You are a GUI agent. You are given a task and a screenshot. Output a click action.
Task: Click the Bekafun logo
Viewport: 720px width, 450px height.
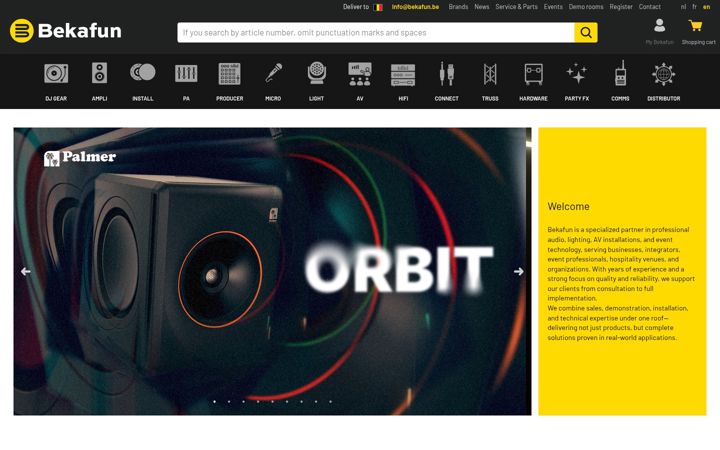click(x=66, y=31)
